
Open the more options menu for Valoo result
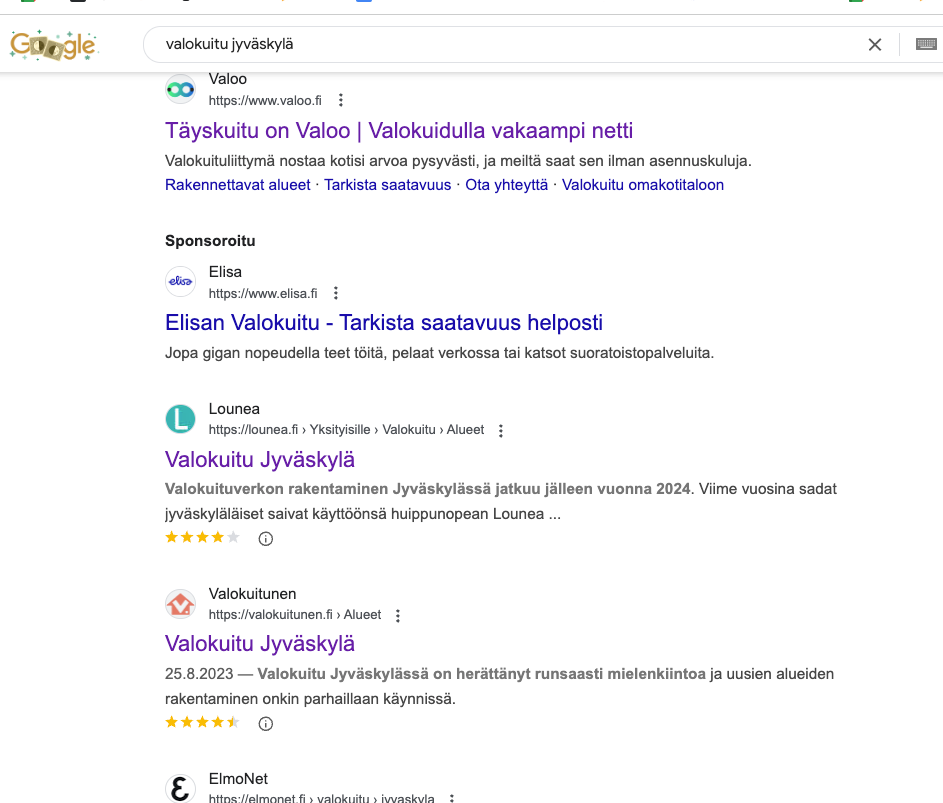pyautogui.click(x=341, y=100)
